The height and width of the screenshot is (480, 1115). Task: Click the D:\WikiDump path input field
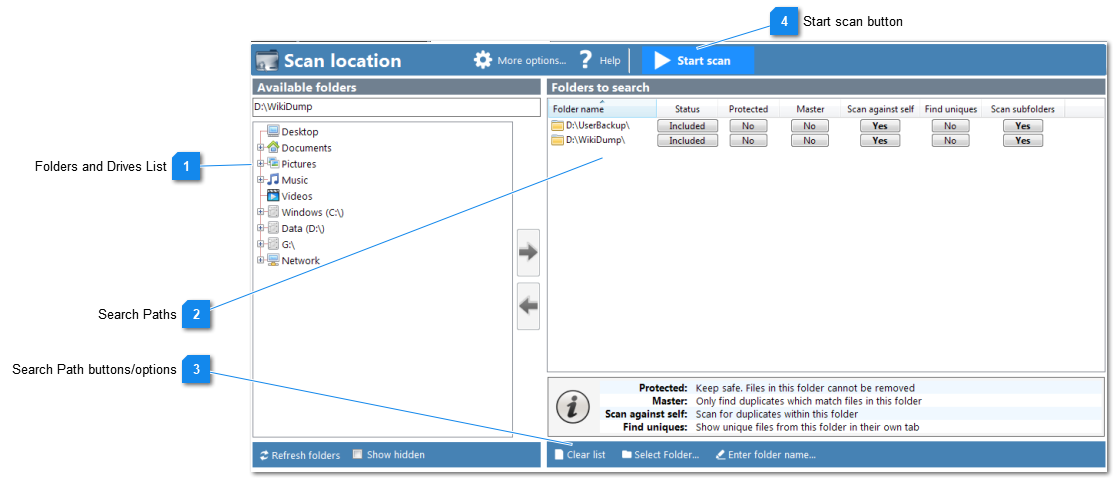397,107
